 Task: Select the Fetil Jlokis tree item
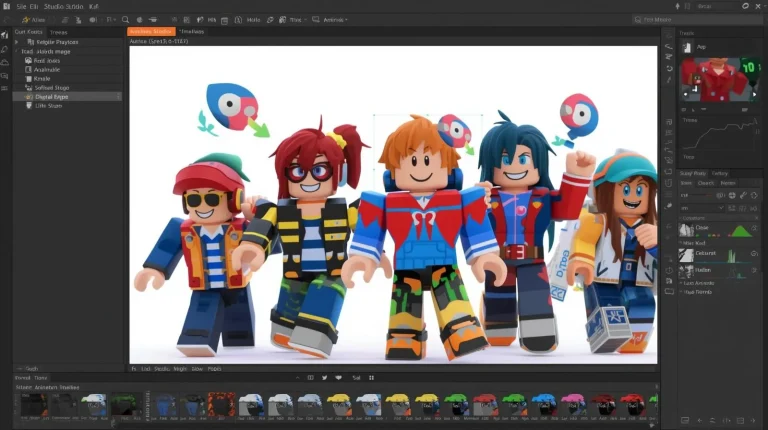point(47,61)
